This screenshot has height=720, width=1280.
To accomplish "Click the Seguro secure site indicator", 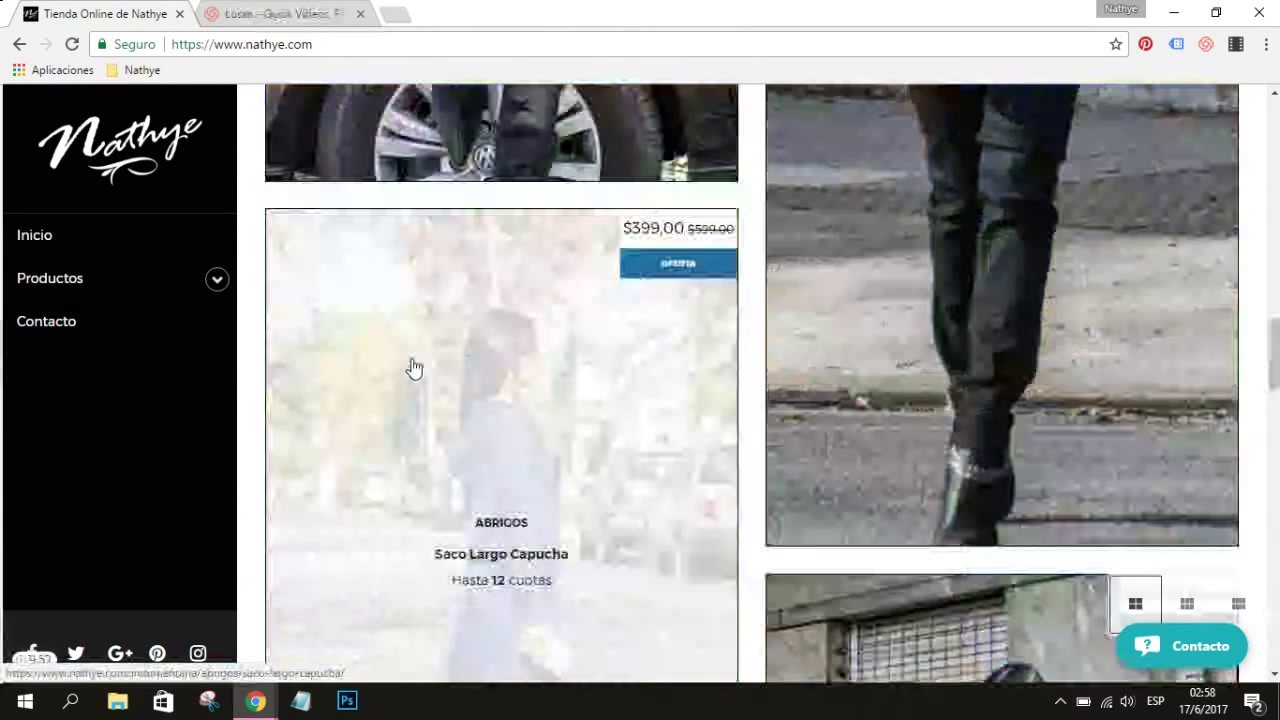I will (x=126, y=44).
